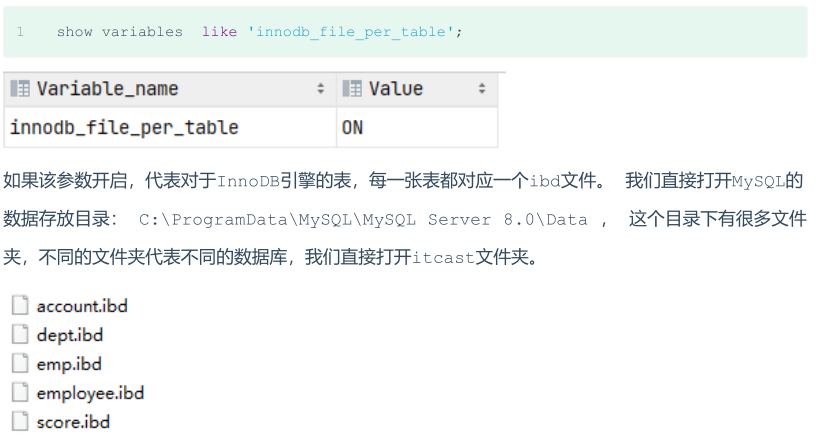Click the dept.ibd file icon

coord(19,335)
